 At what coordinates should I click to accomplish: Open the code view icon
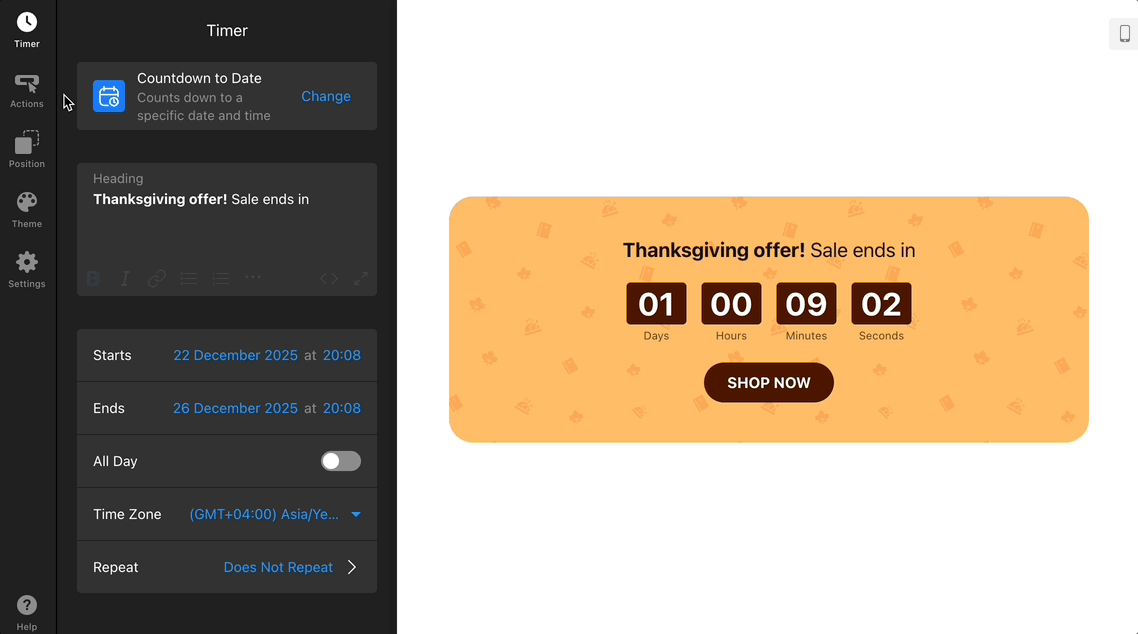click(329, 279)
